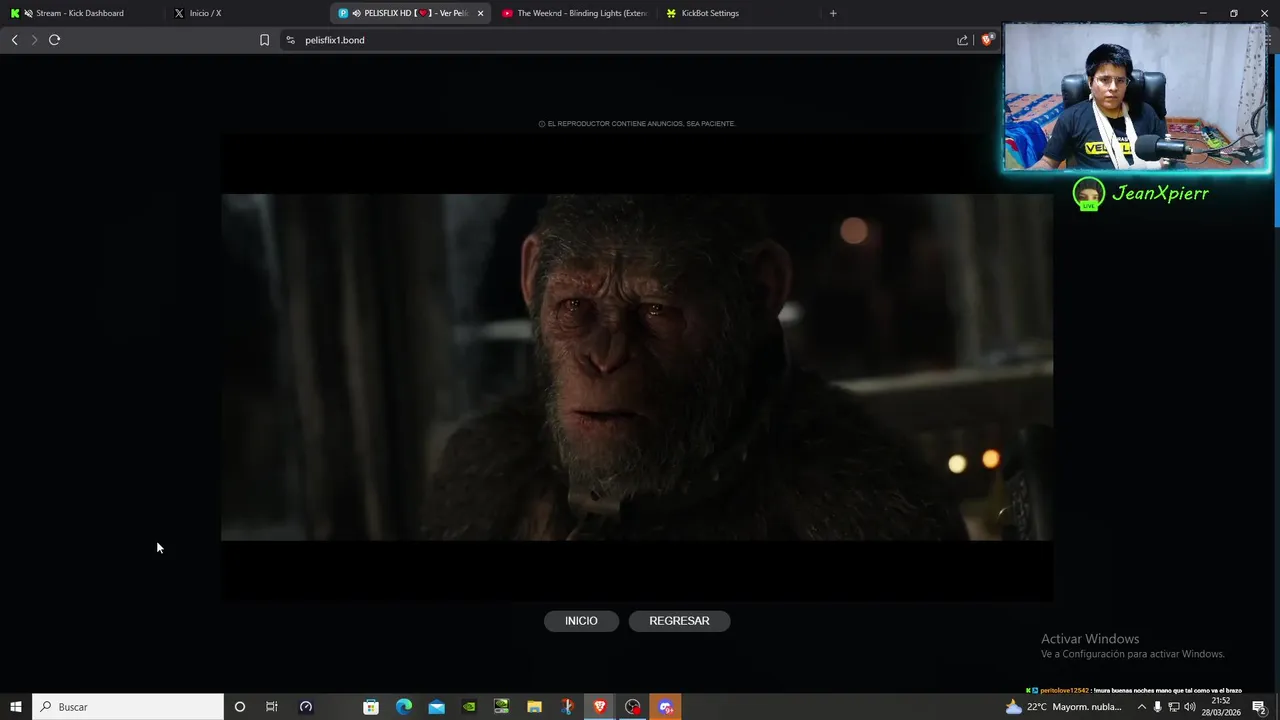Screen dimensions: 1280x720
Task: Click the Buscar taskbar search box
Action: click(128, 707)
